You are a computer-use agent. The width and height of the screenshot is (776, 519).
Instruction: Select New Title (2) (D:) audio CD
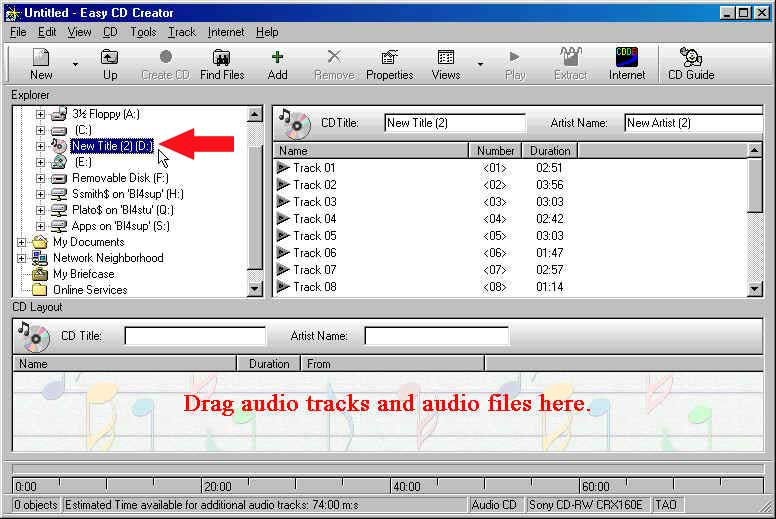point(112,146)
